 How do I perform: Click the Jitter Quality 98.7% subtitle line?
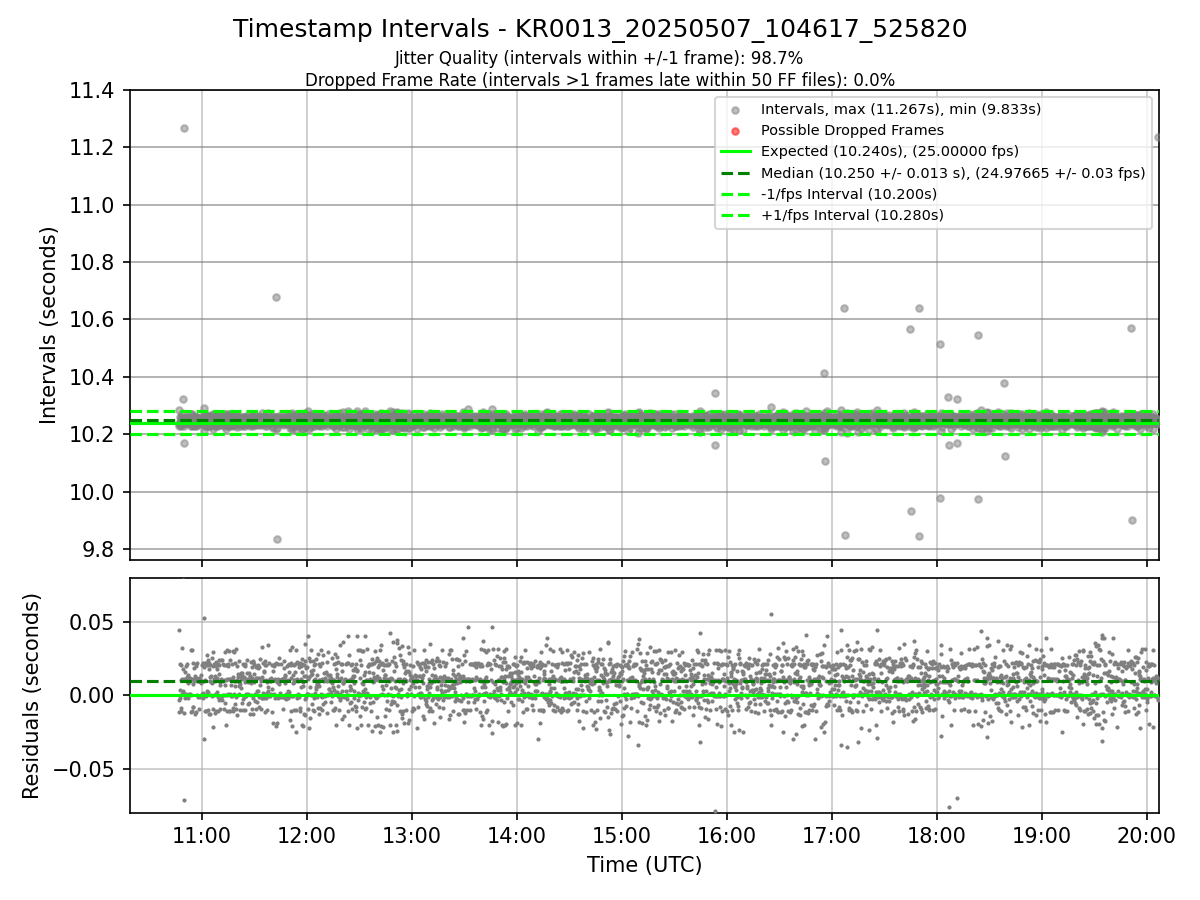(x=599, y=58)
